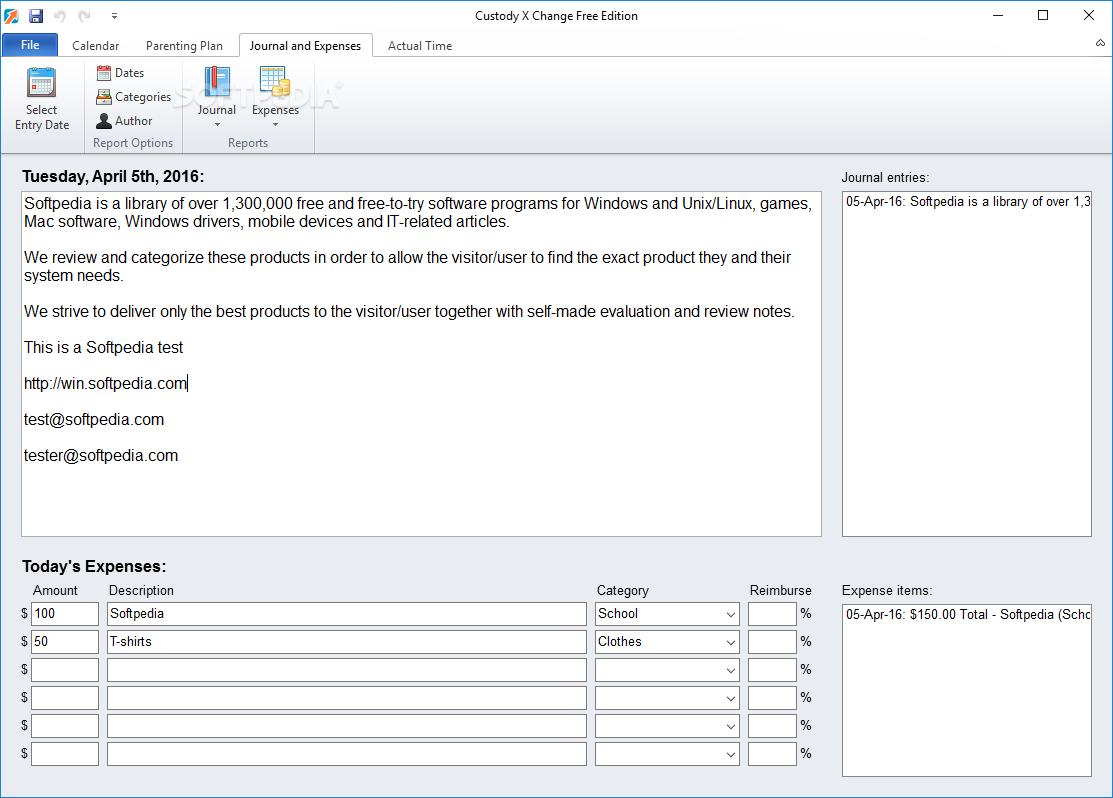
Task: Click the Custody X Change app icon
Action: click(x=11, y=16)
